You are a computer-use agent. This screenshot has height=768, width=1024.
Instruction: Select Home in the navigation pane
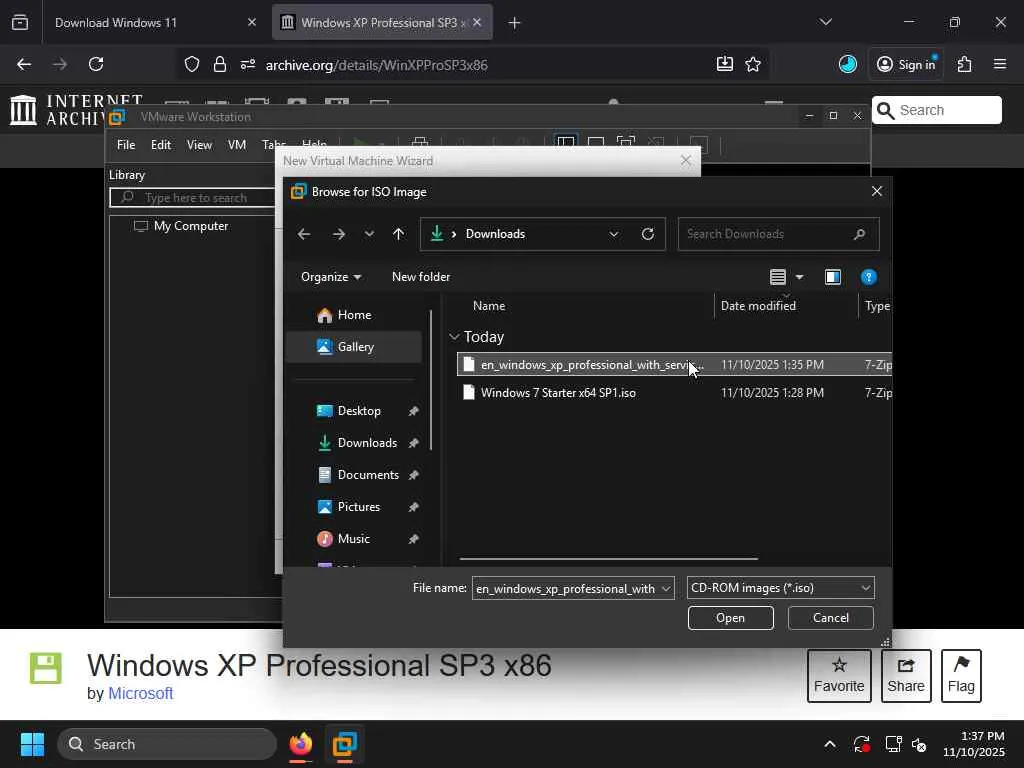pos(354,315)
